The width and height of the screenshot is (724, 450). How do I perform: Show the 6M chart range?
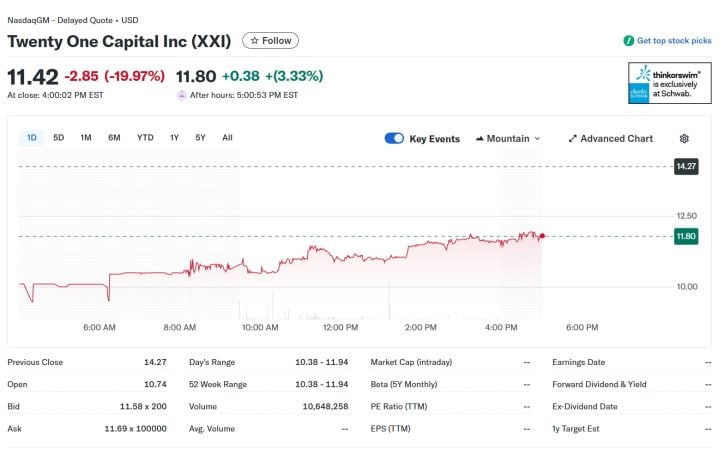(114, 138)
